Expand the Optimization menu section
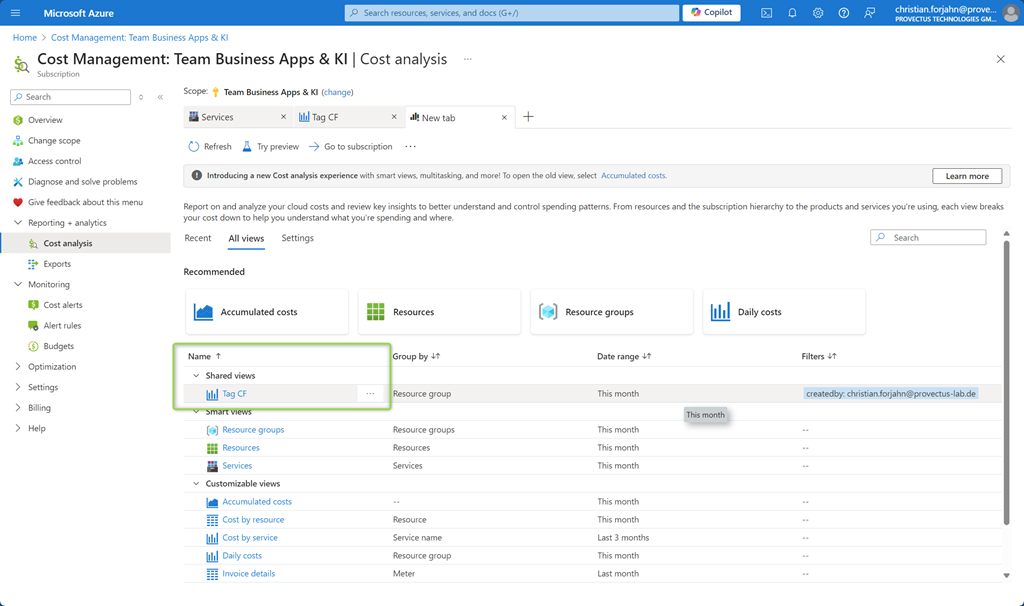1024x606 pixels. [18, 367]
